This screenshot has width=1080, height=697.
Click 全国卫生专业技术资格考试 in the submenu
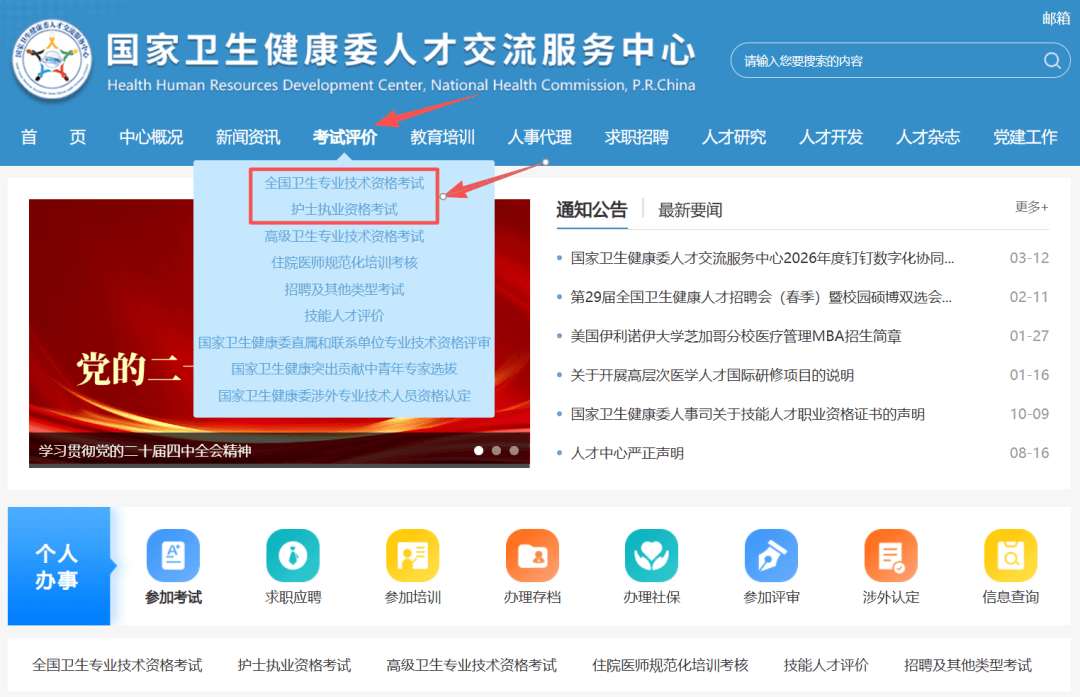[x=344, y=184]
